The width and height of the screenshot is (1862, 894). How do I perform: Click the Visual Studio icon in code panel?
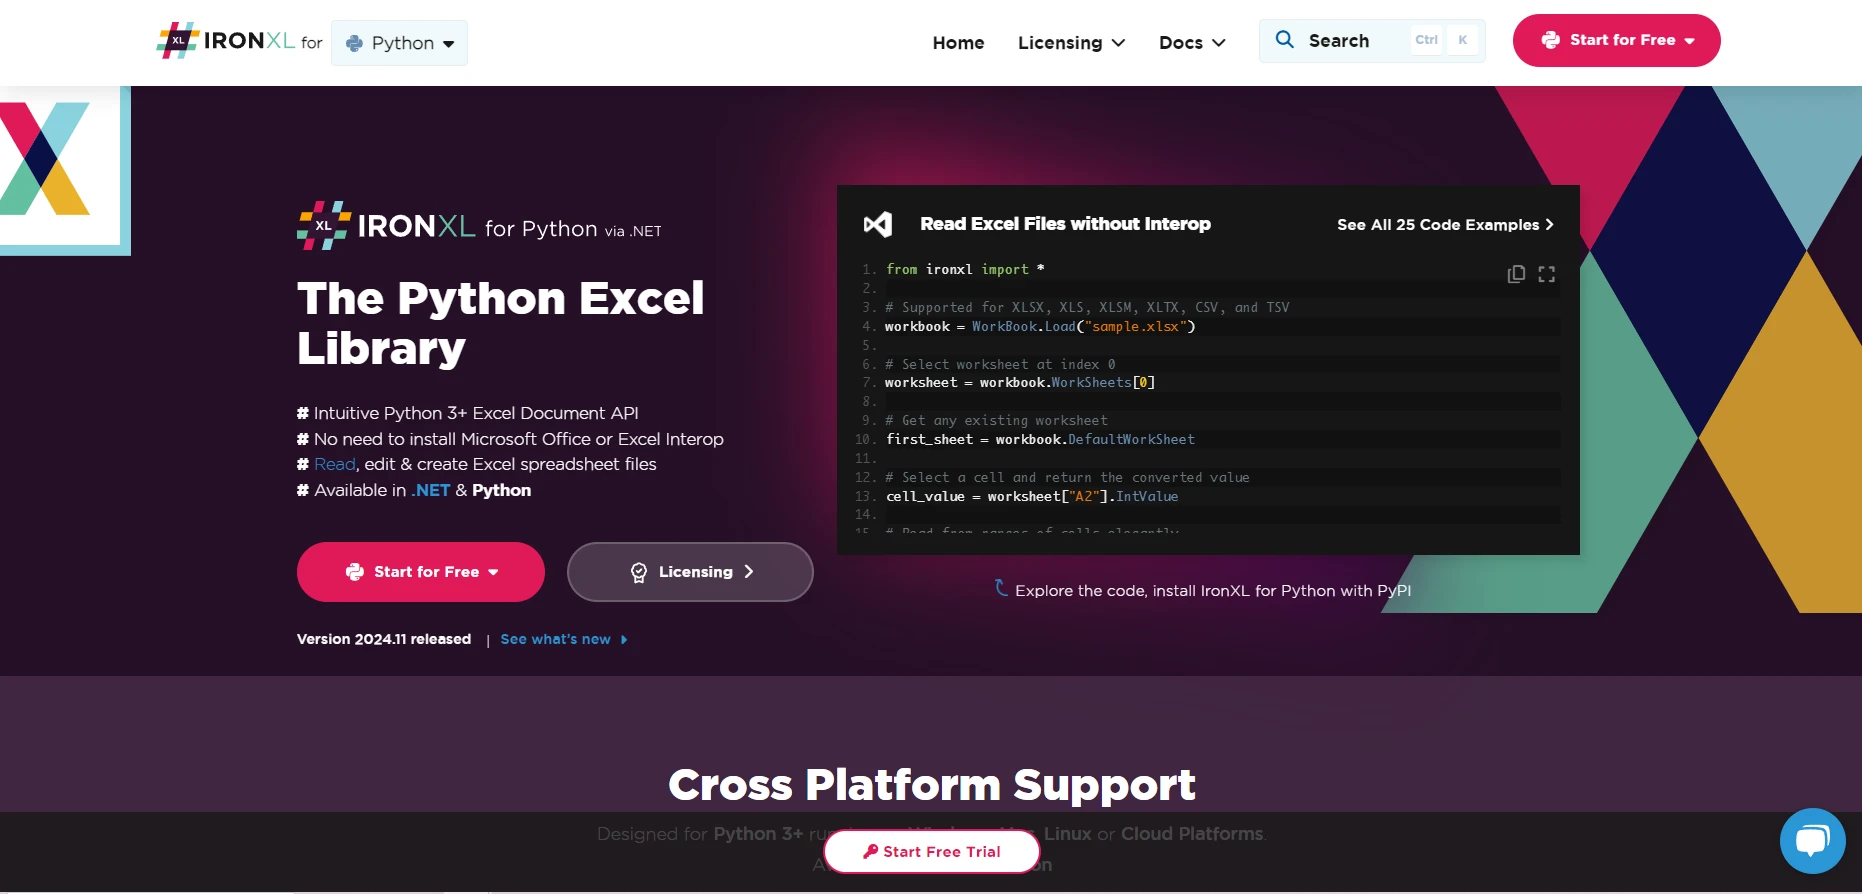[878, 224]
